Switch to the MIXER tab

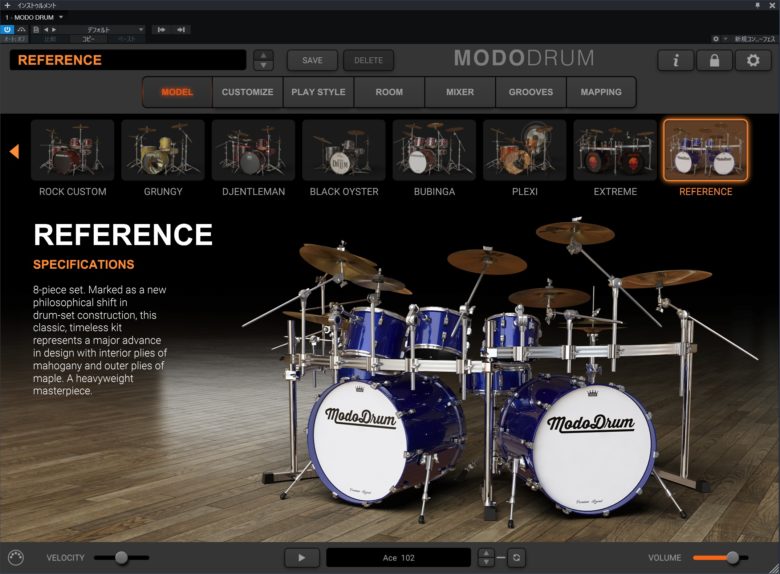[x=460, y=92]
